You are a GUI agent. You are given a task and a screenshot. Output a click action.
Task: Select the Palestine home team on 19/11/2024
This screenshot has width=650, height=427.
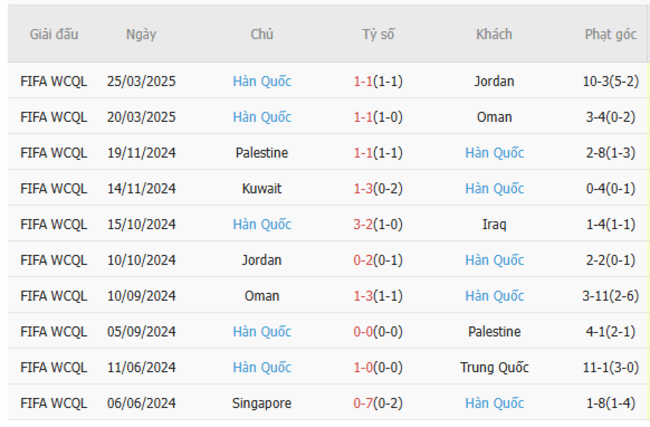(x=262, y=153)
